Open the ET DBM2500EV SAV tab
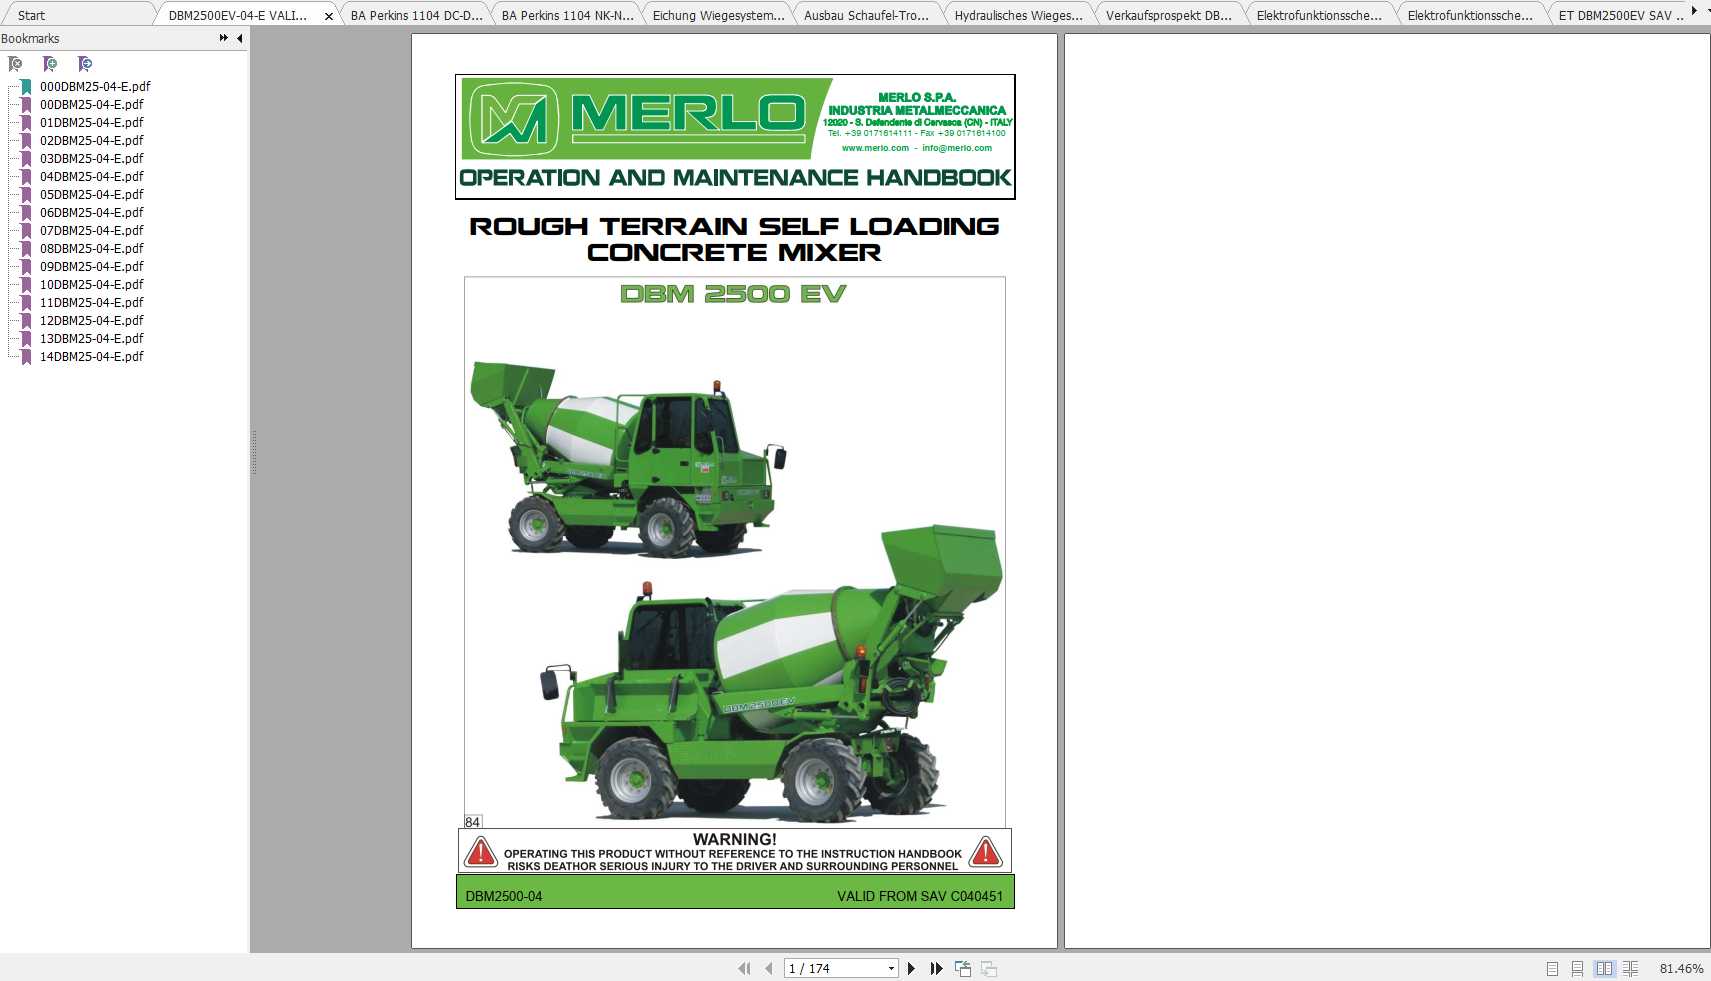1711x981 pixels. point(1620,15)
